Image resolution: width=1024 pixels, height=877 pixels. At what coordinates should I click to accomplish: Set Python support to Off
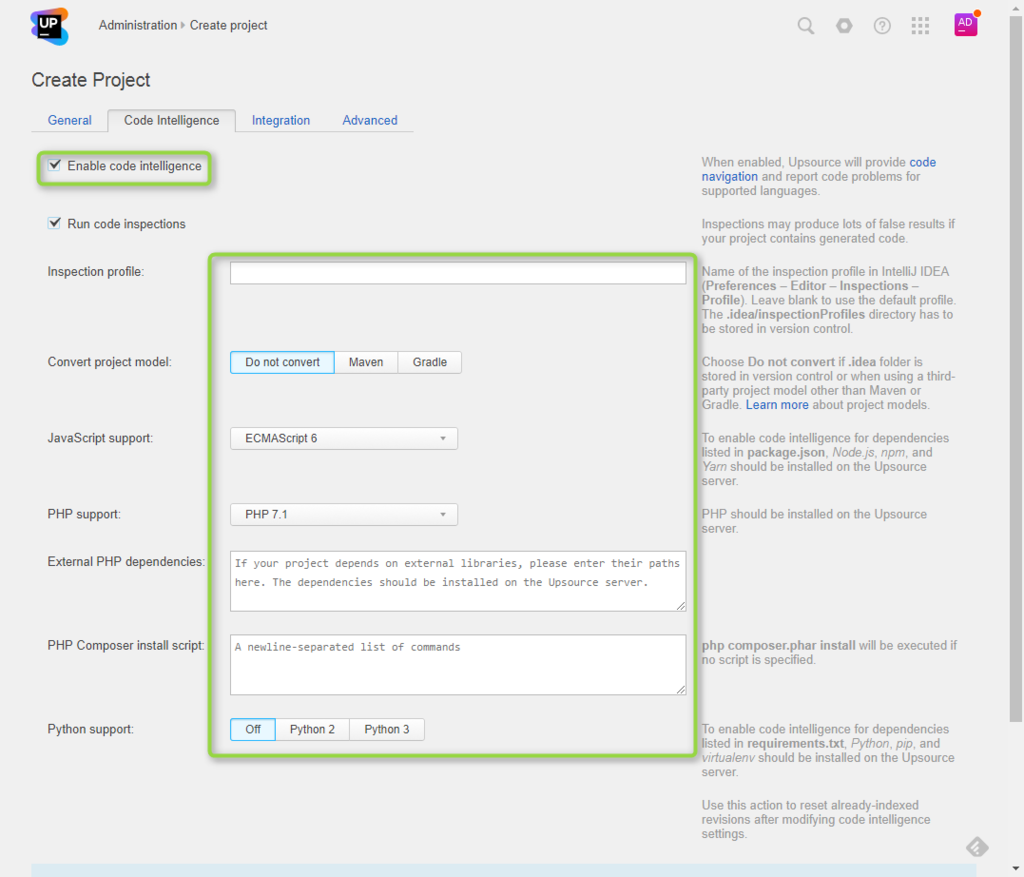click(x=253, y=729)
